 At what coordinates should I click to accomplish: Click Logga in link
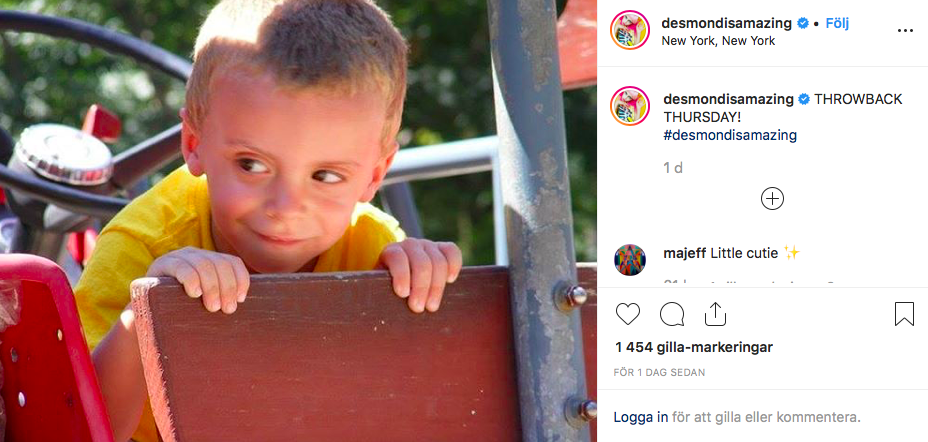click(640, 417)
